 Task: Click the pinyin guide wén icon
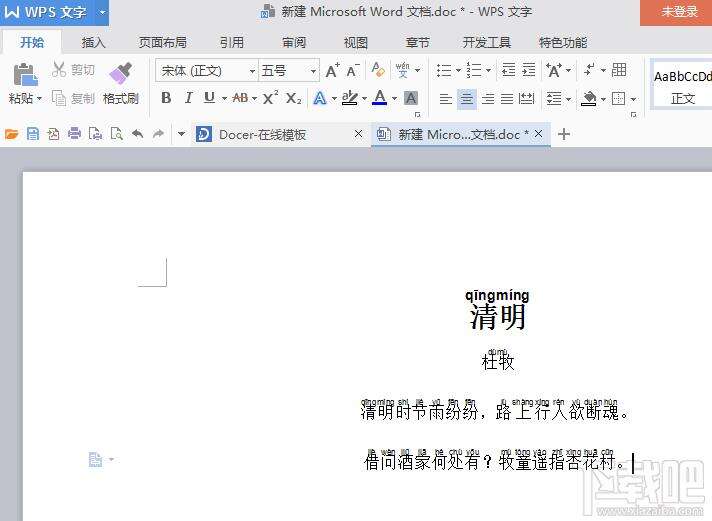[x=402, y=70]
